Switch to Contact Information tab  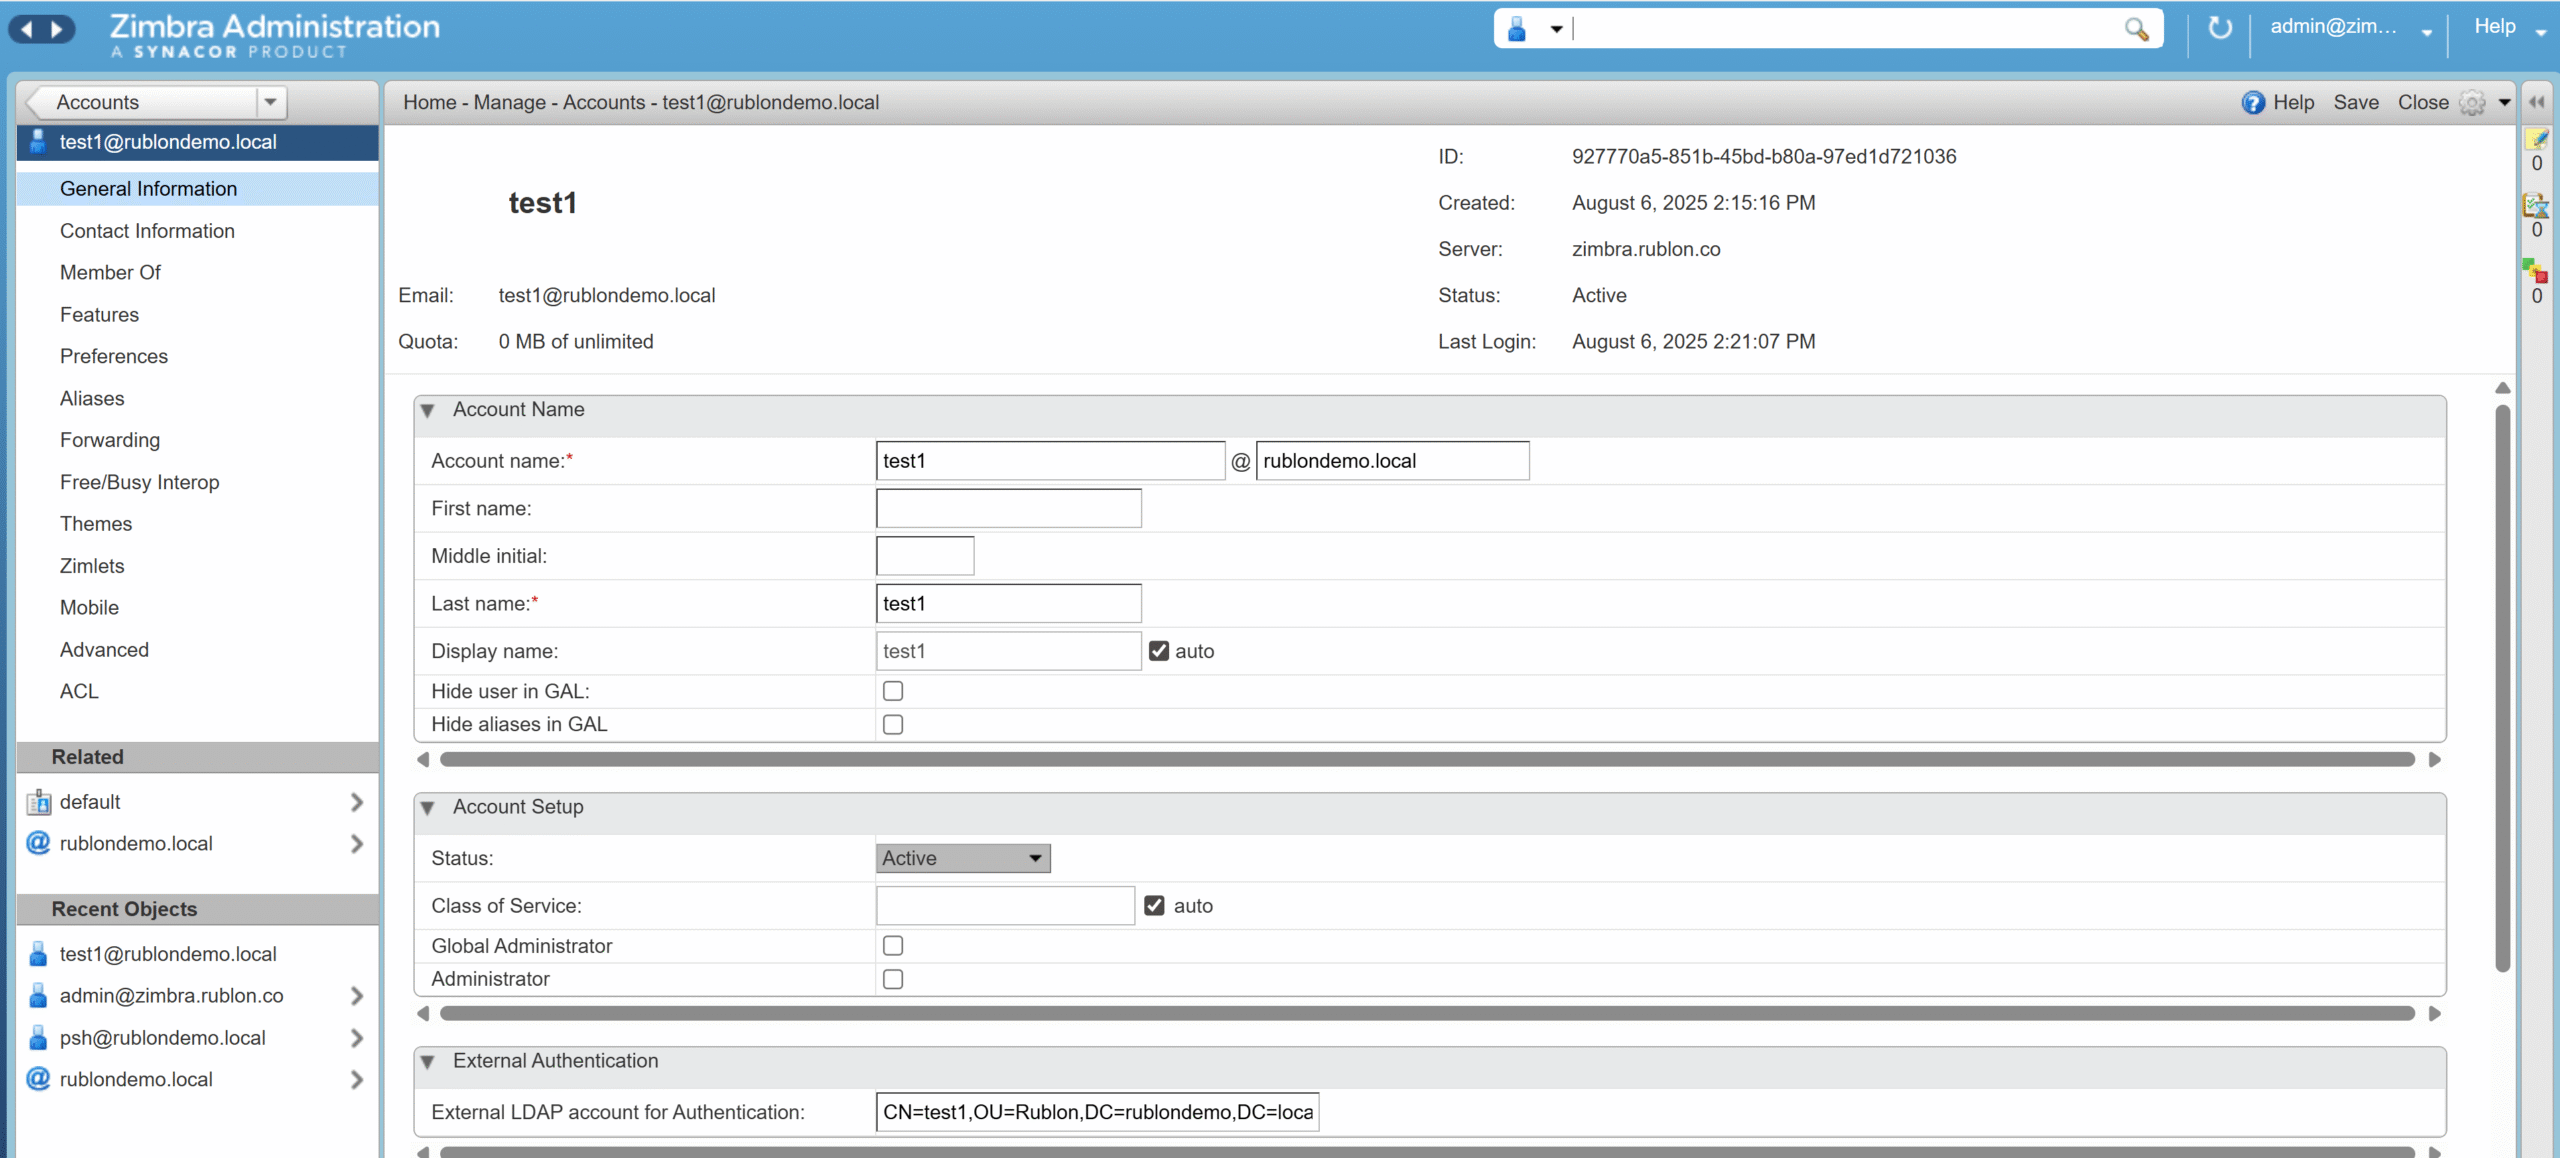coord(147,231)
